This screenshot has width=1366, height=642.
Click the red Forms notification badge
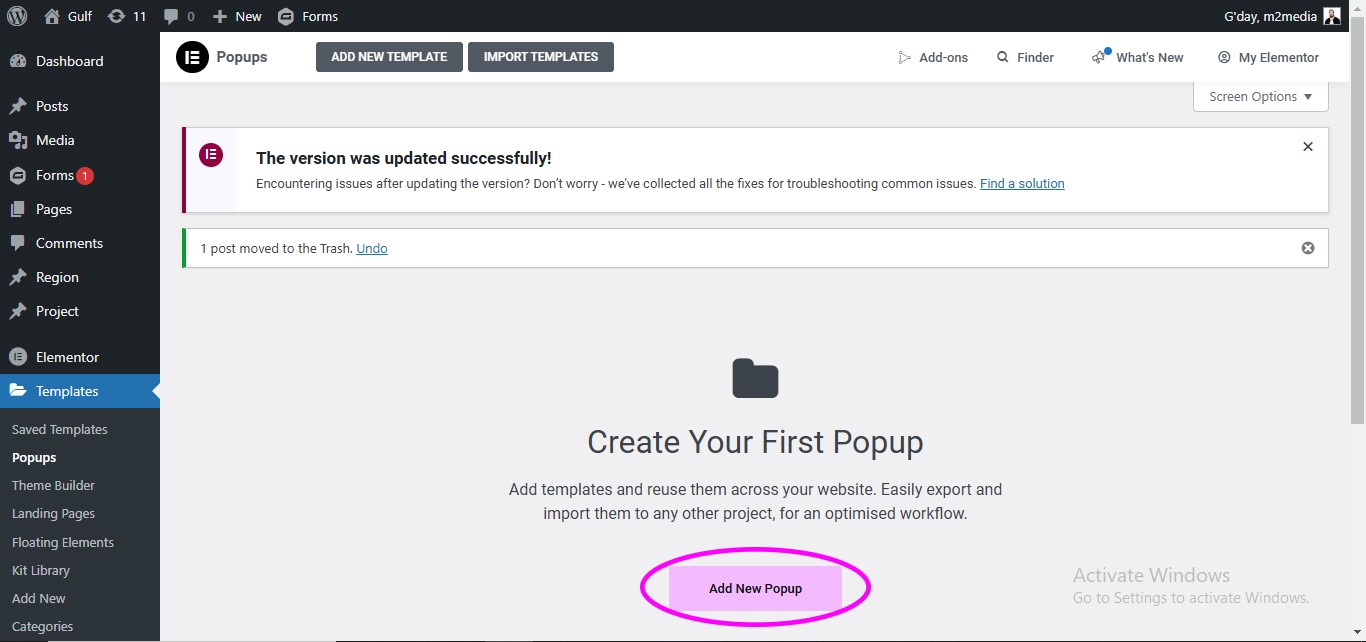point(85,176)
